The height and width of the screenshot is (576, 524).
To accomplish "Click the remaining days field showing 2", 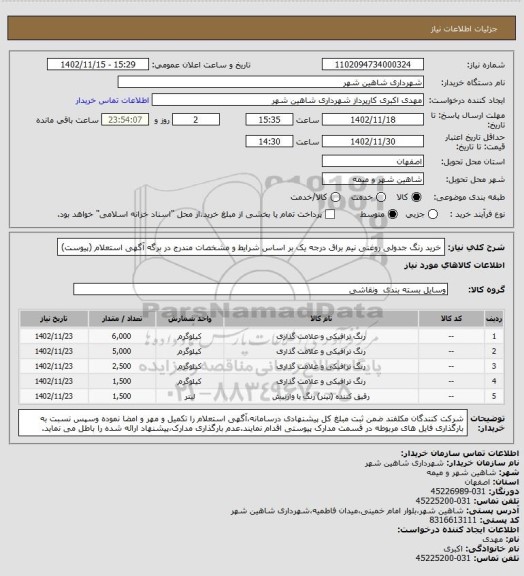I will tap(196, 120).
